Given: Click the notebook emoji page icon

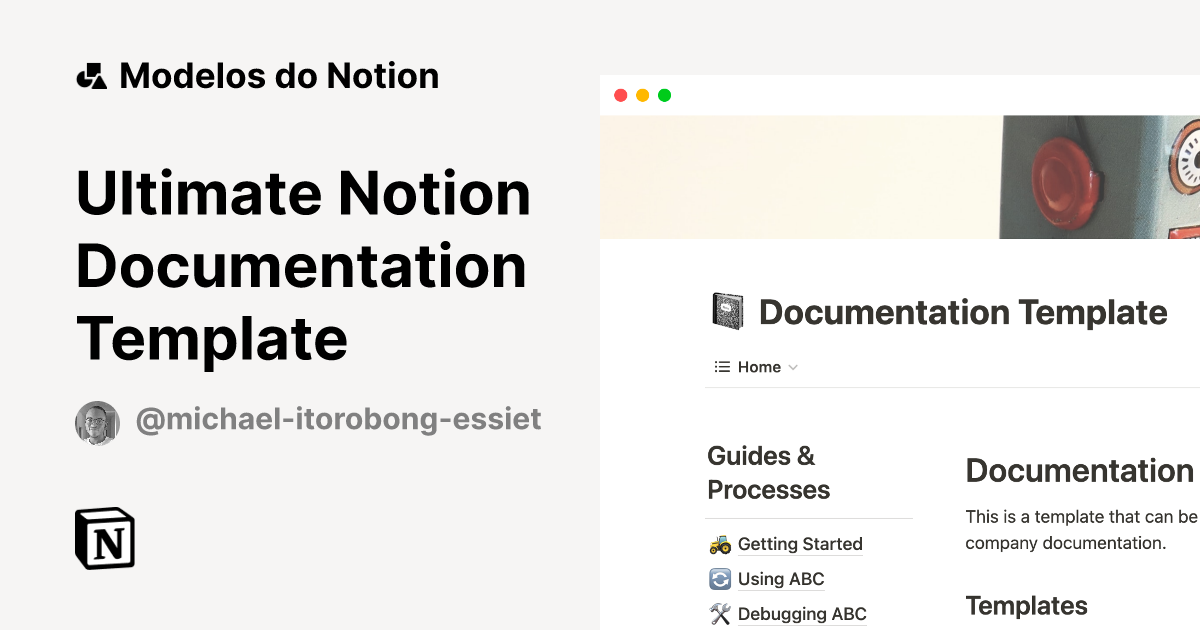Looking at the screenshot, I should [x=729, y=310].
